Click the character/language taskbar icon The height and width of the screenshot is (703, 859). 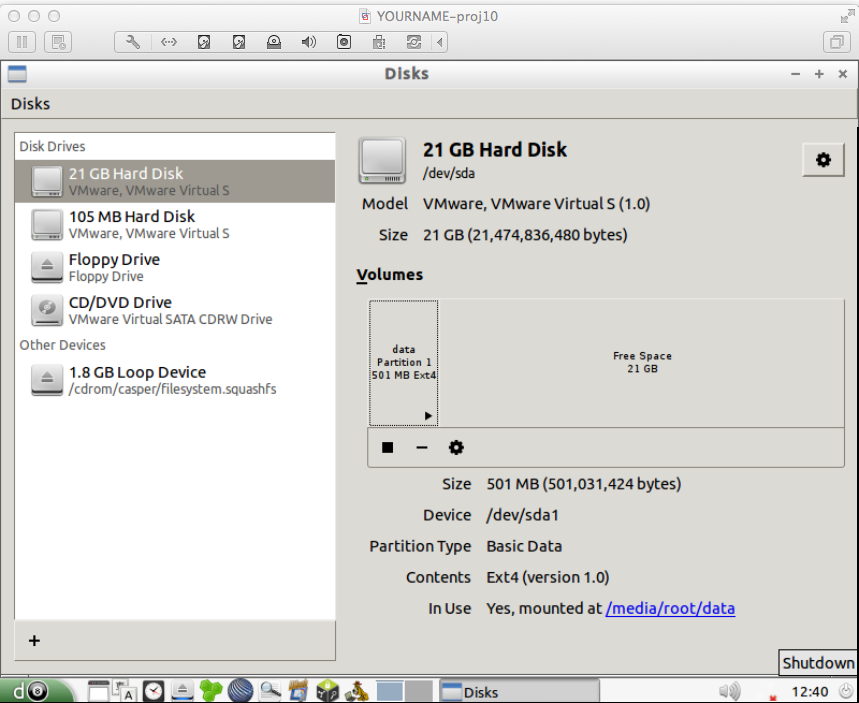125,691
